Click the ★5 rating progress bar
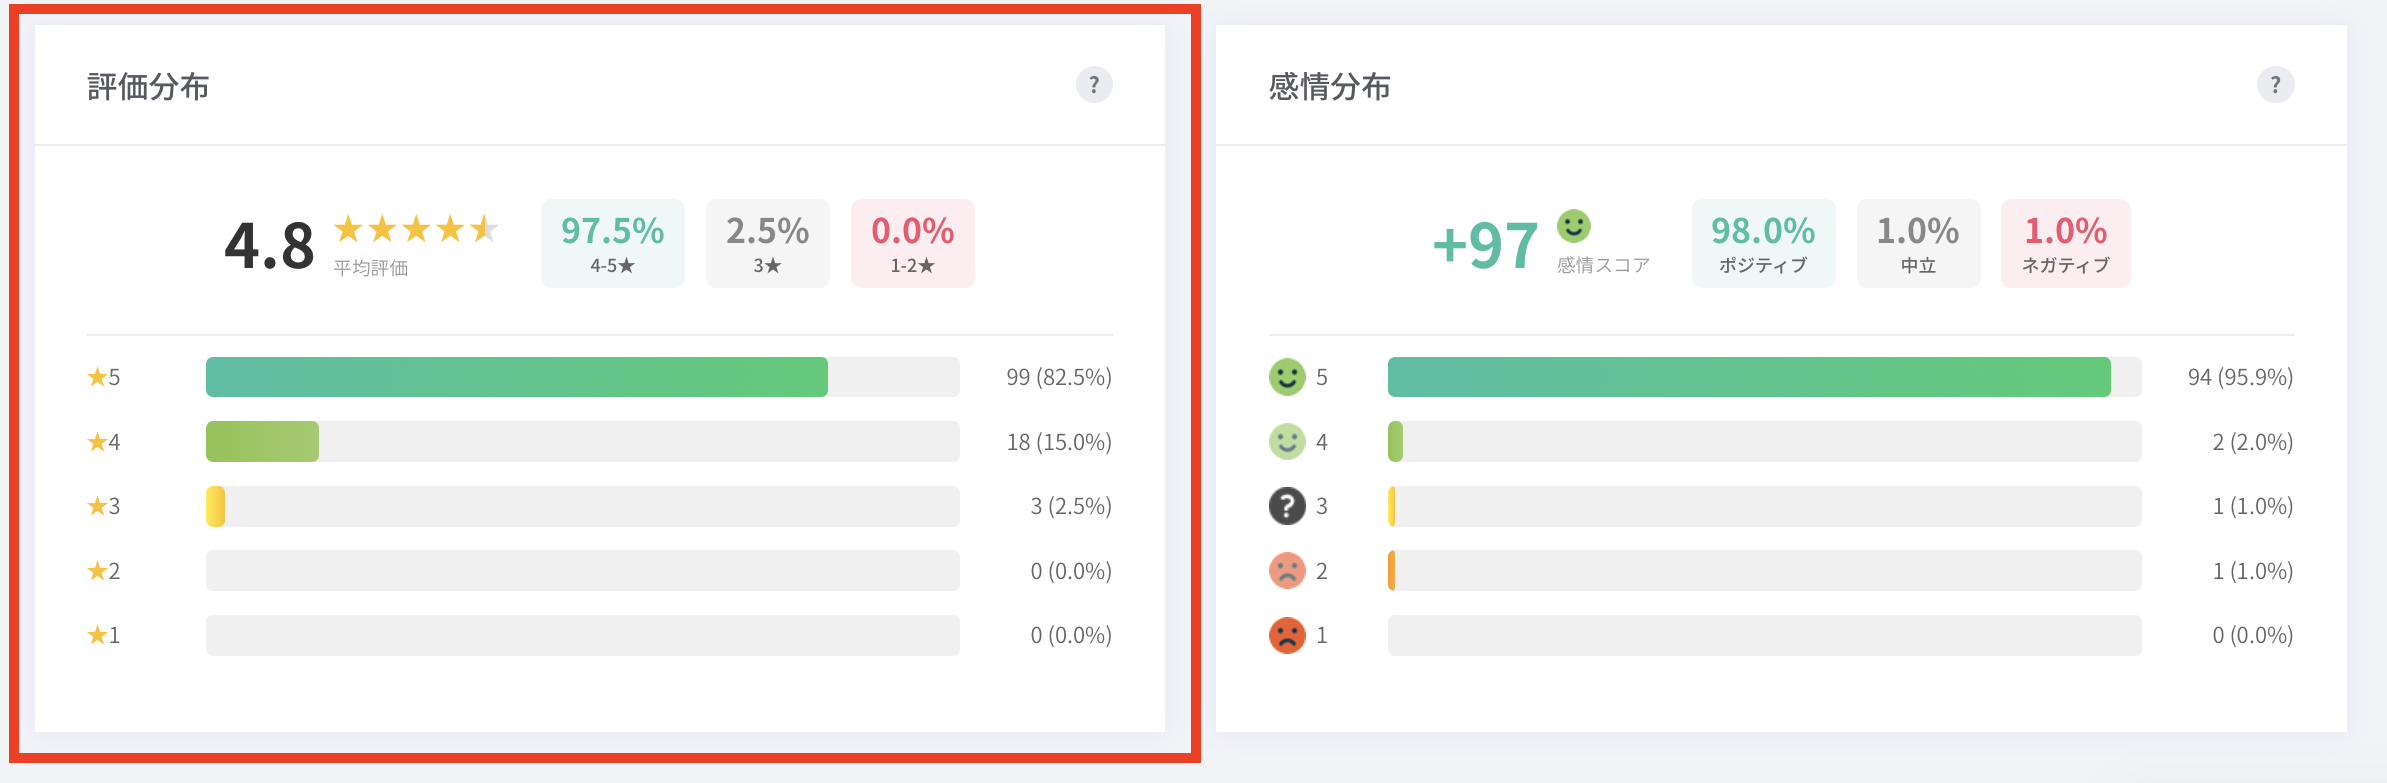 pos(582,377)
